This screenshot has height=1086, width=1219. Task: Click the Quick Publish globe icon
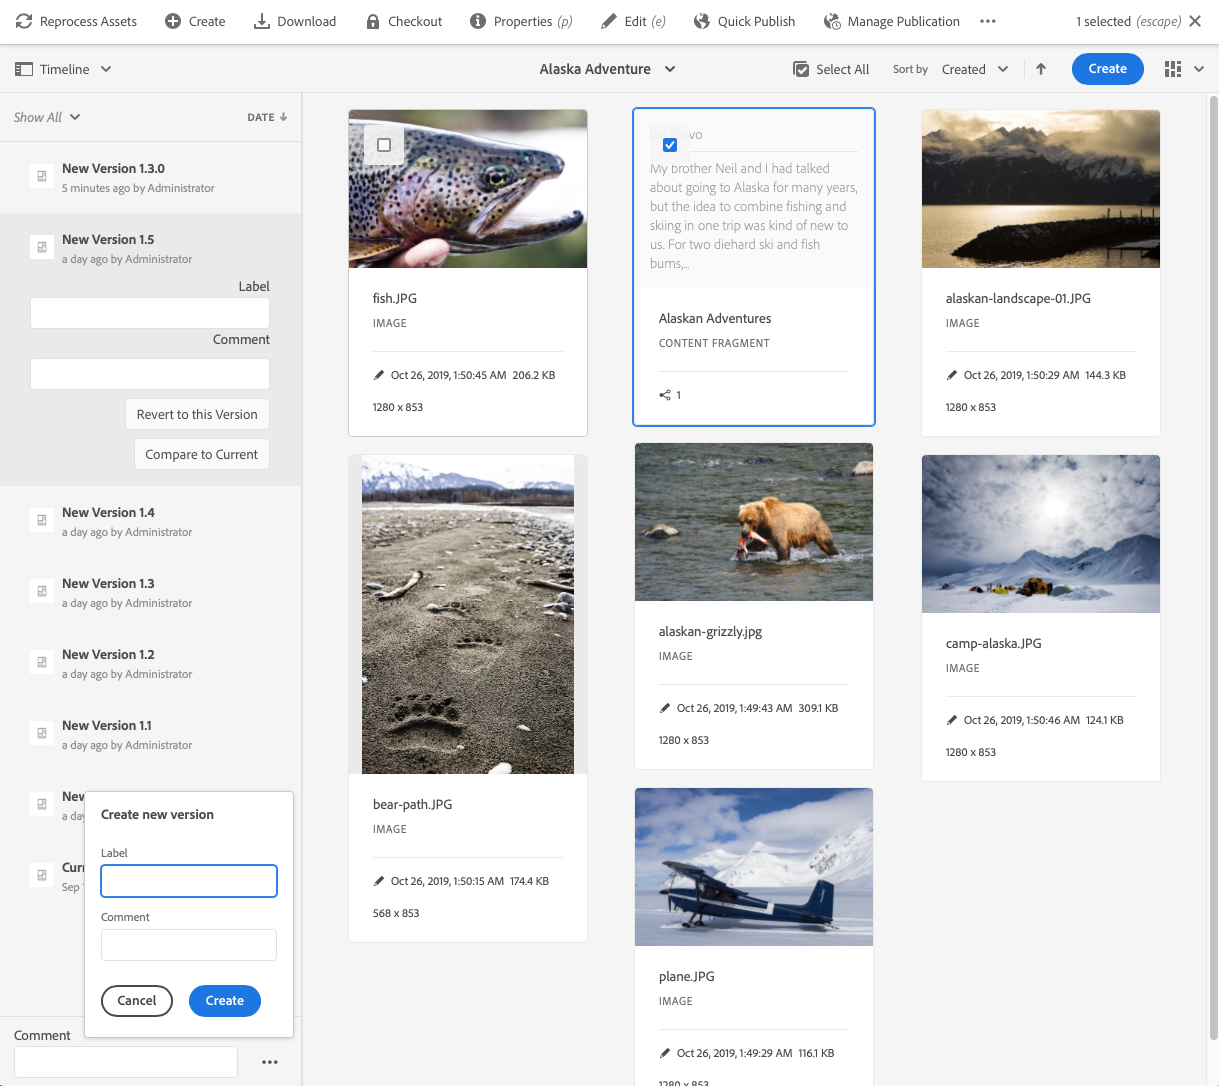[702, 21]
